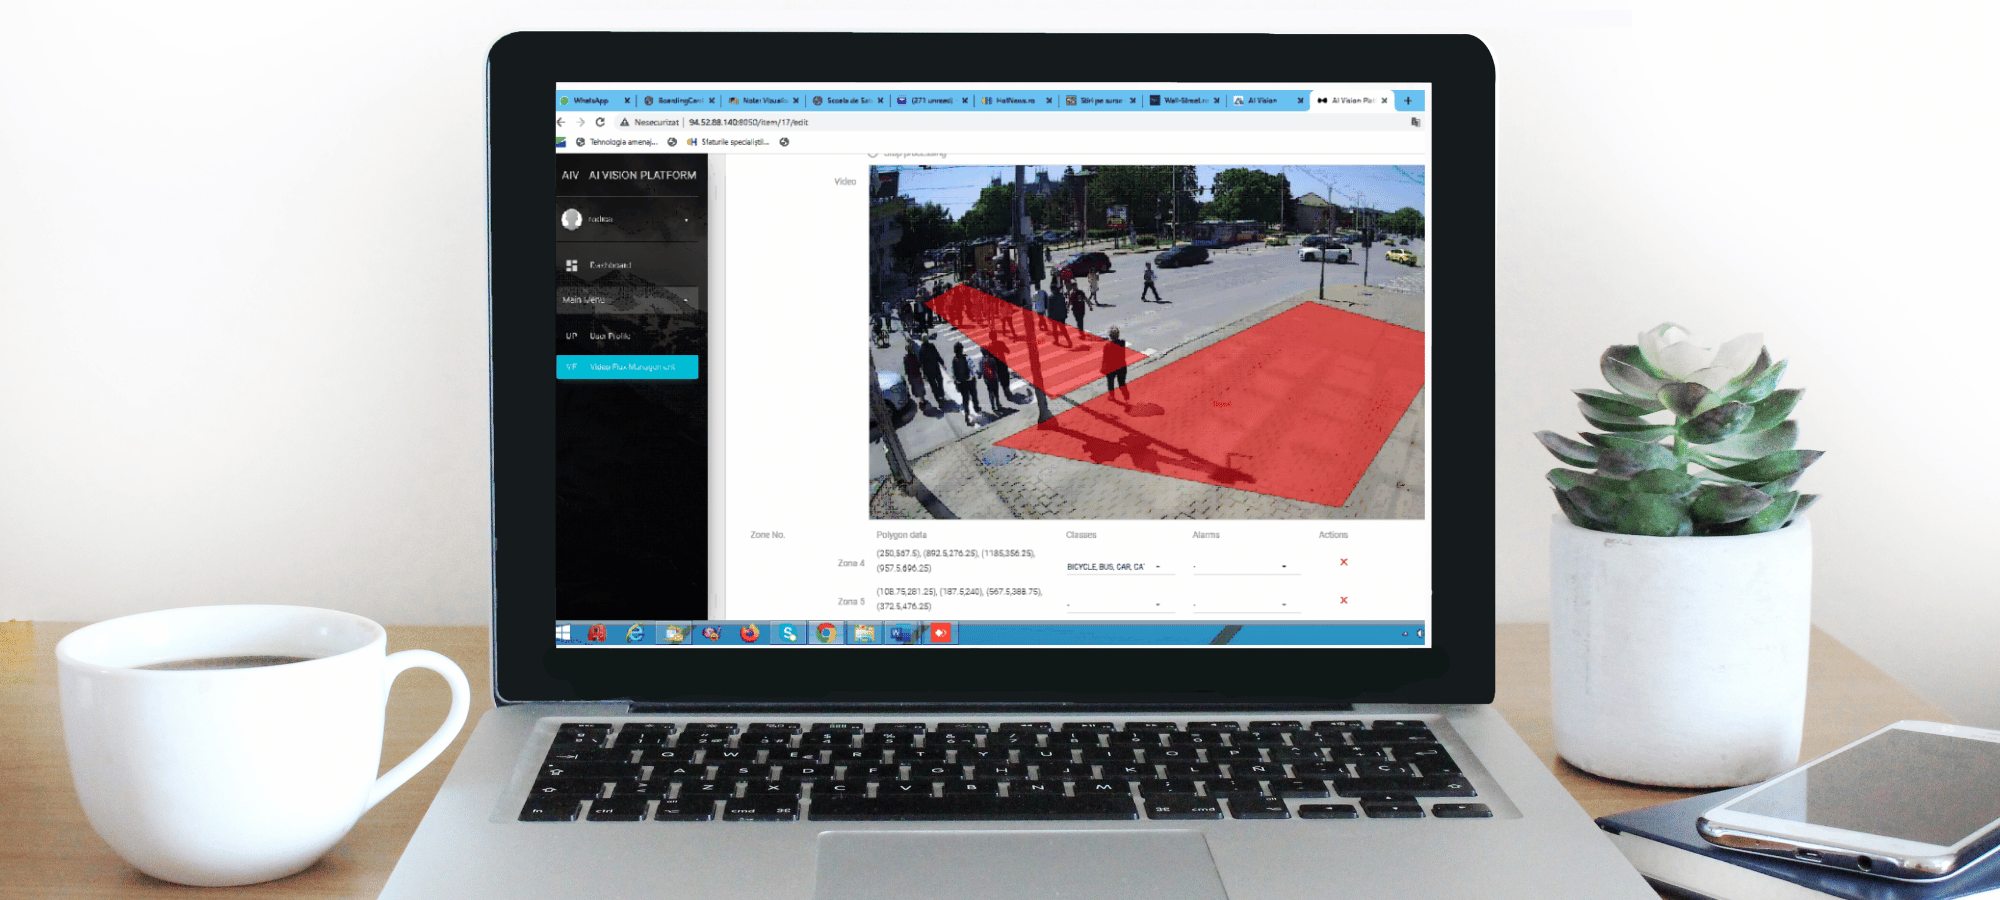Open the user account dropdown beside rodica
Image resolution: width=2000 pixels, height=900 pixels.
[x=687, y=219]
